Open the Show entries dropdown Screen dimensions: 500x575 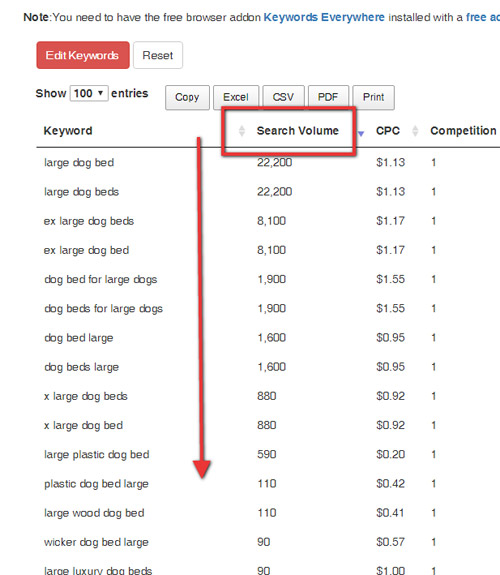(89, 93)
